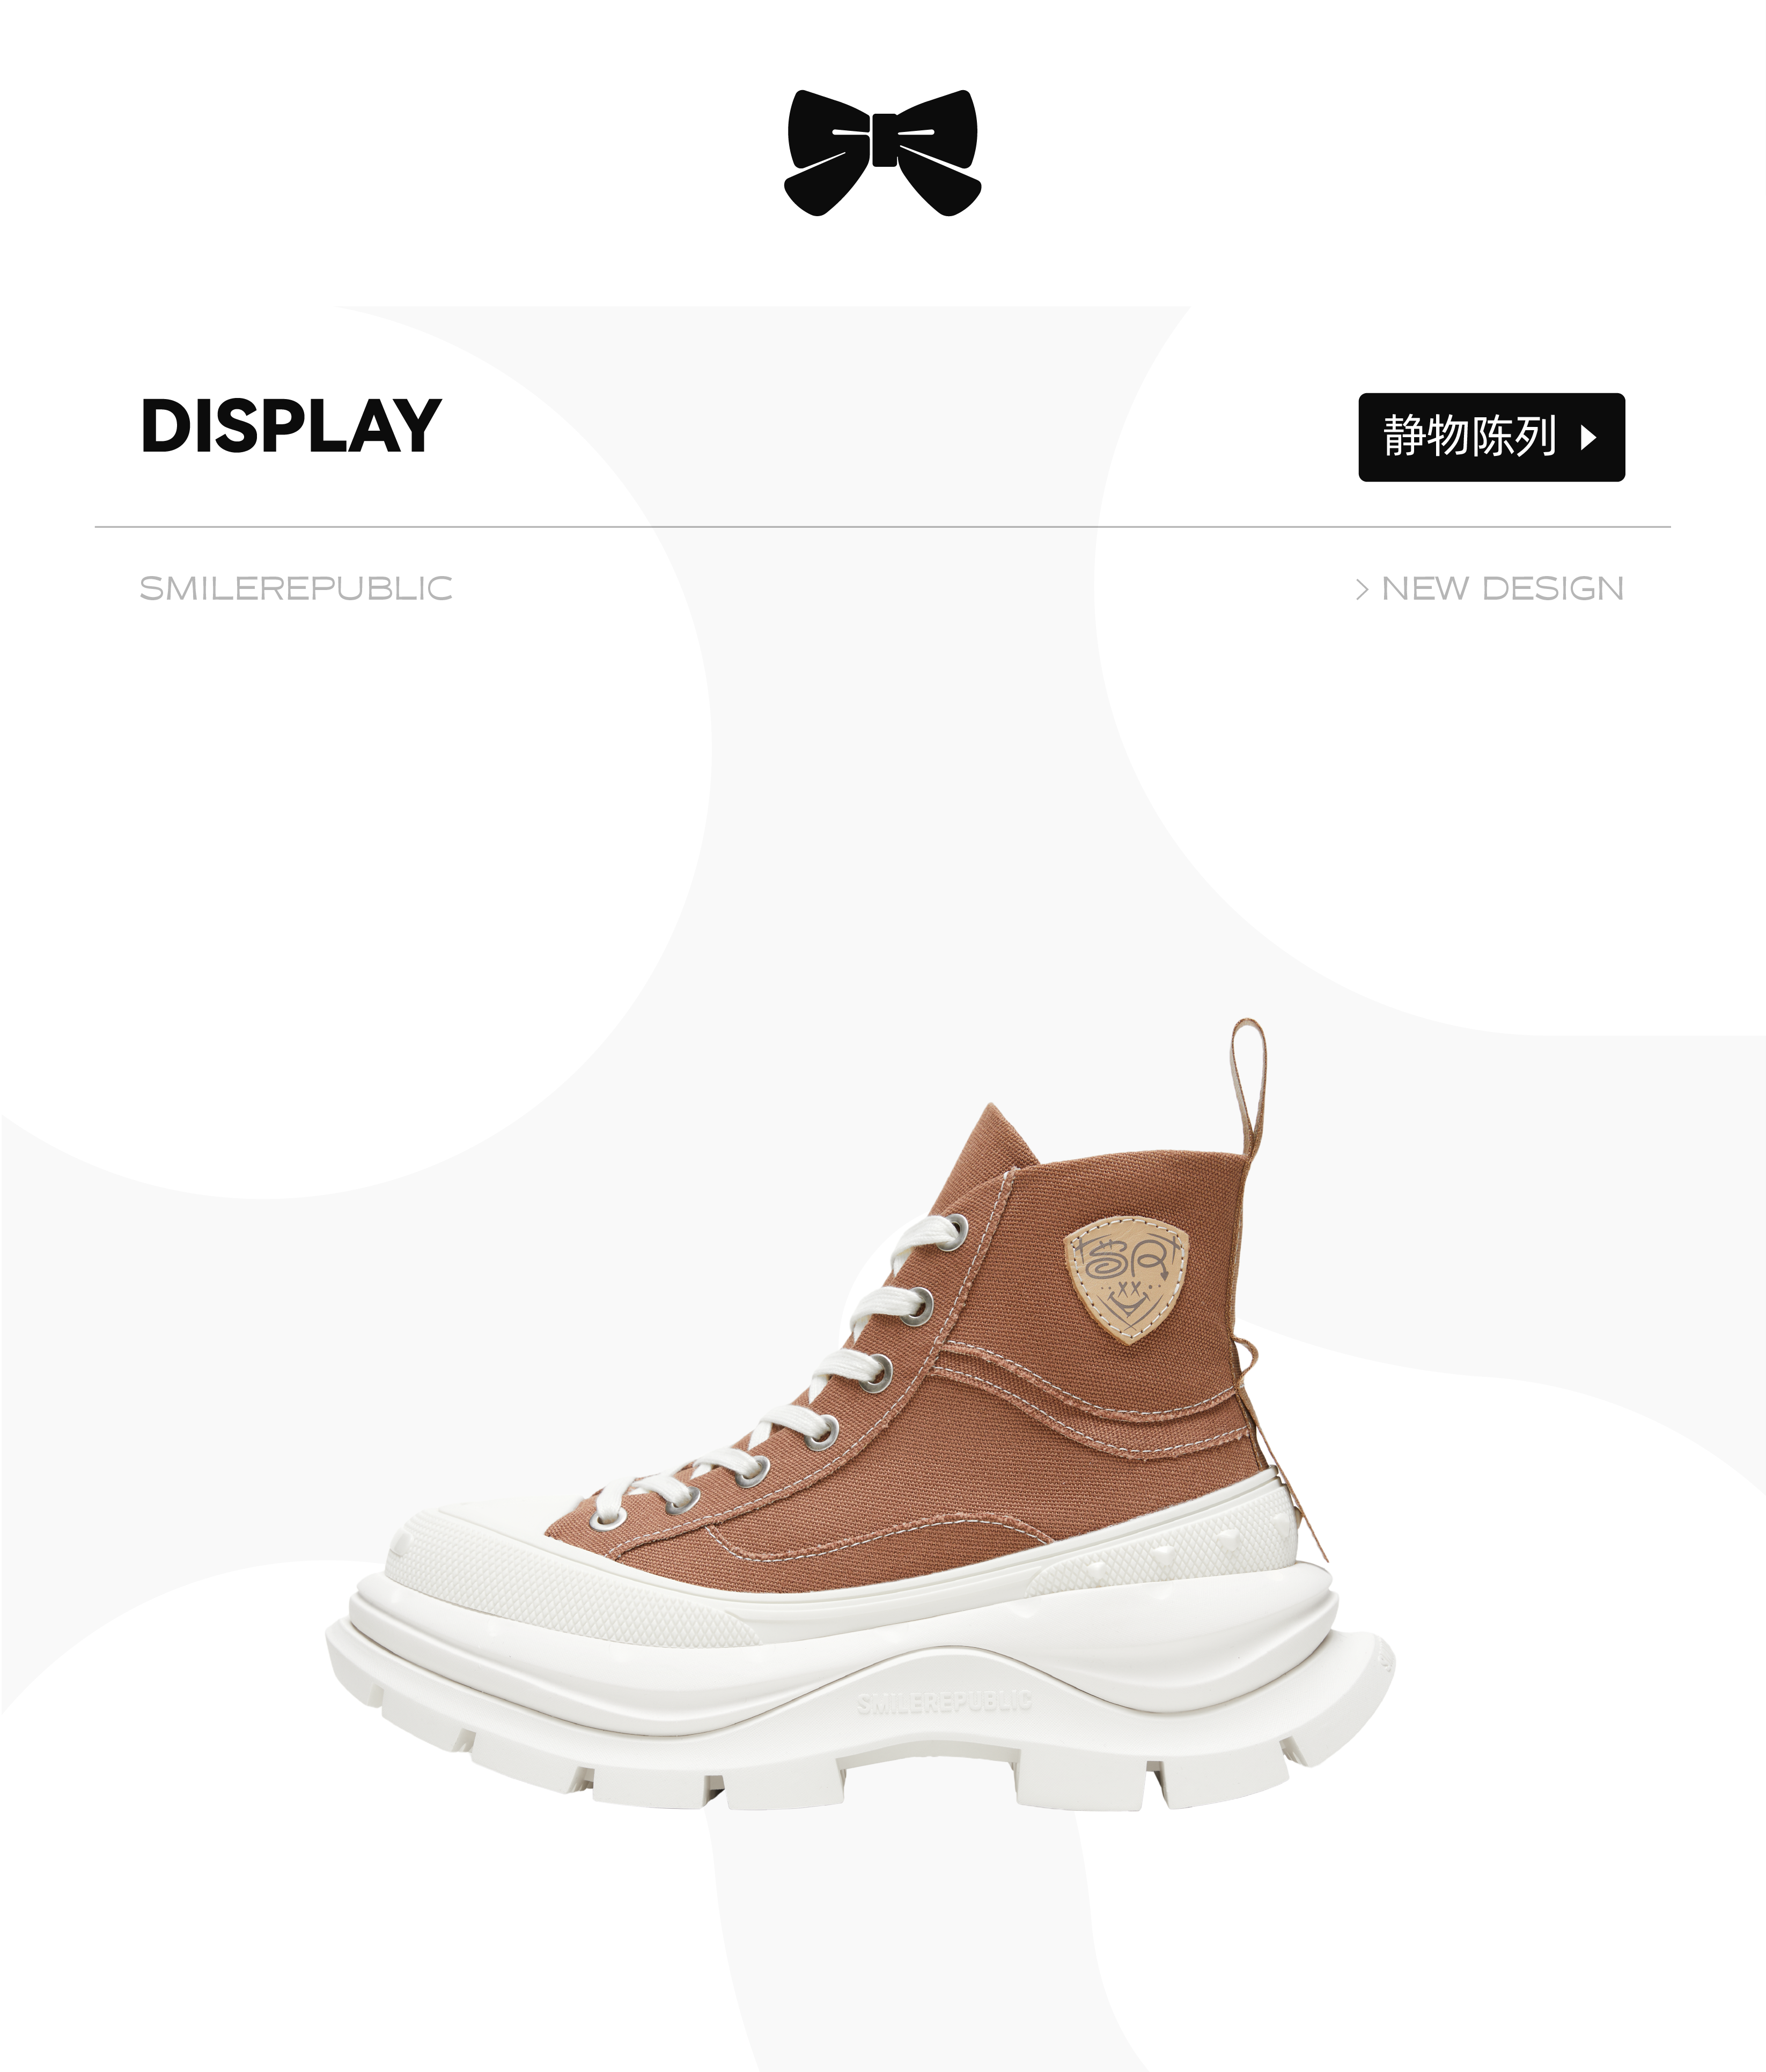Click the DISPLAY heading text
Image resolution: width=1766 pixels, height=2072 pixels.
point(291,425)
